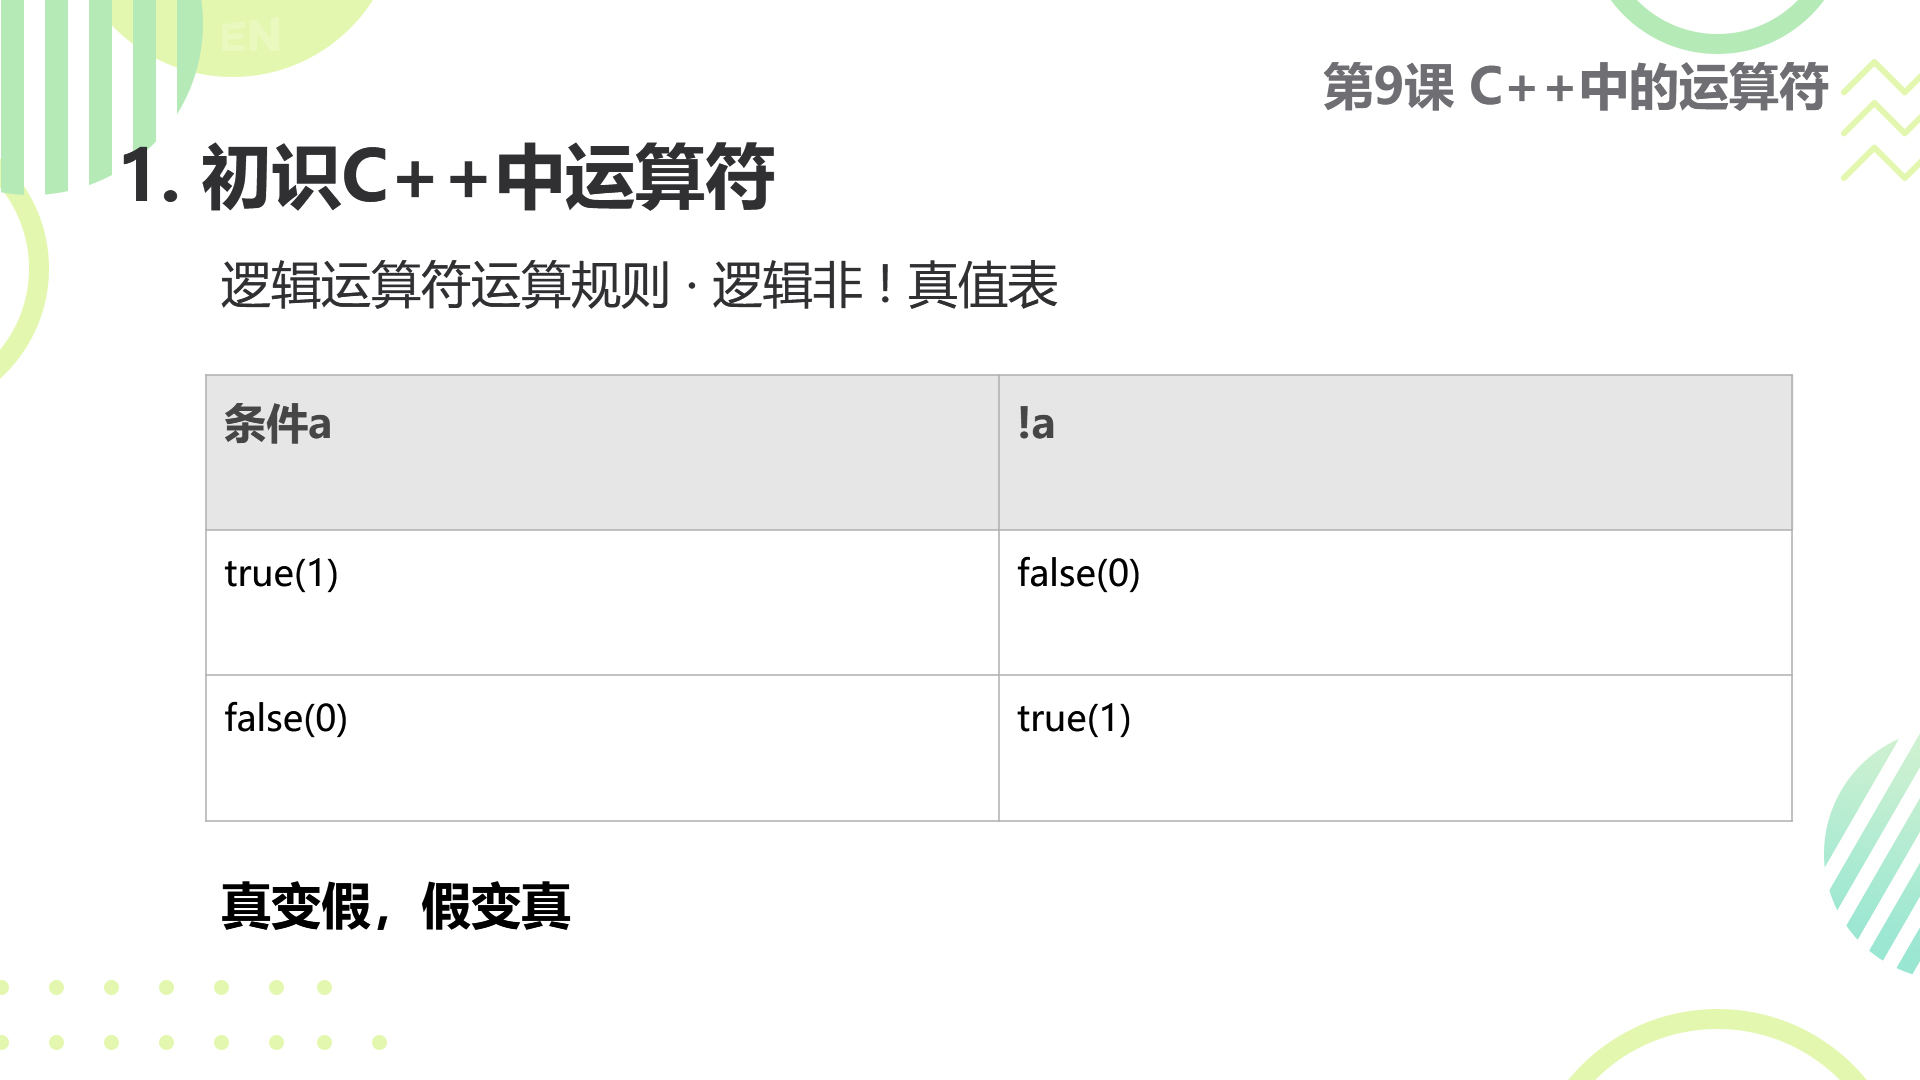1920x1080 pixels.
Task: Click the subtitle 逻辑运算符运算规则
Action: (445, 286)
